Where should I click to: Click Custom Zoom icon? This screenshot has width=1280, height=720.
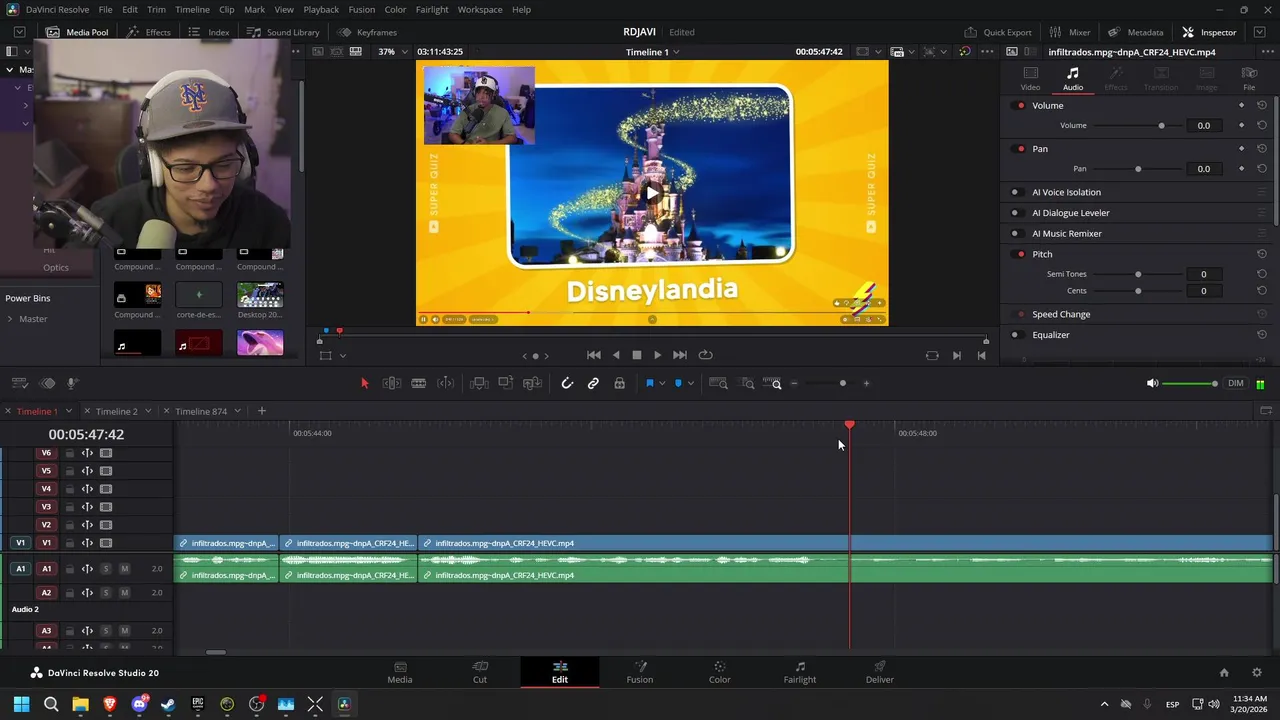[772, 383]
